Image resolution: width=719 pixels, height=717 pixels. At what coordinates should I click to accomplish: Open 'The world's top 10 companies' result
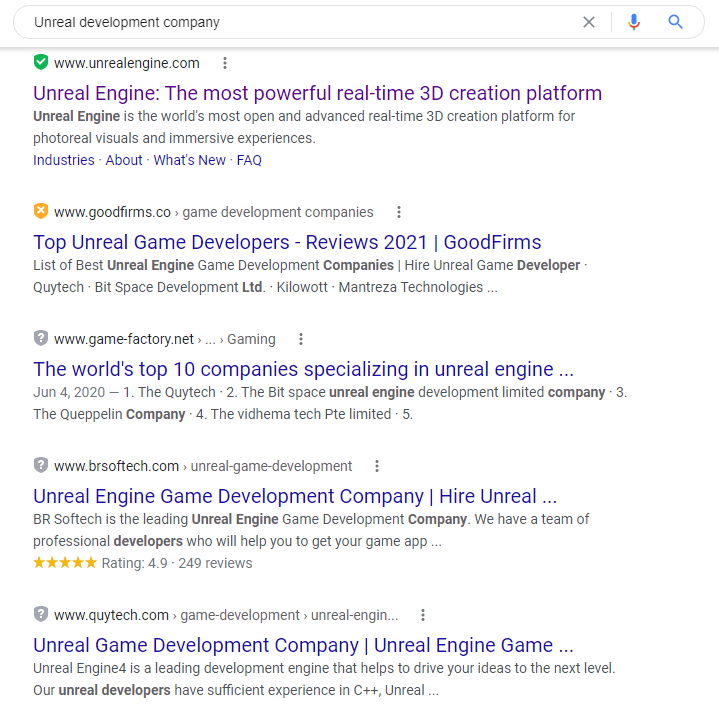[x=303, y=369]
